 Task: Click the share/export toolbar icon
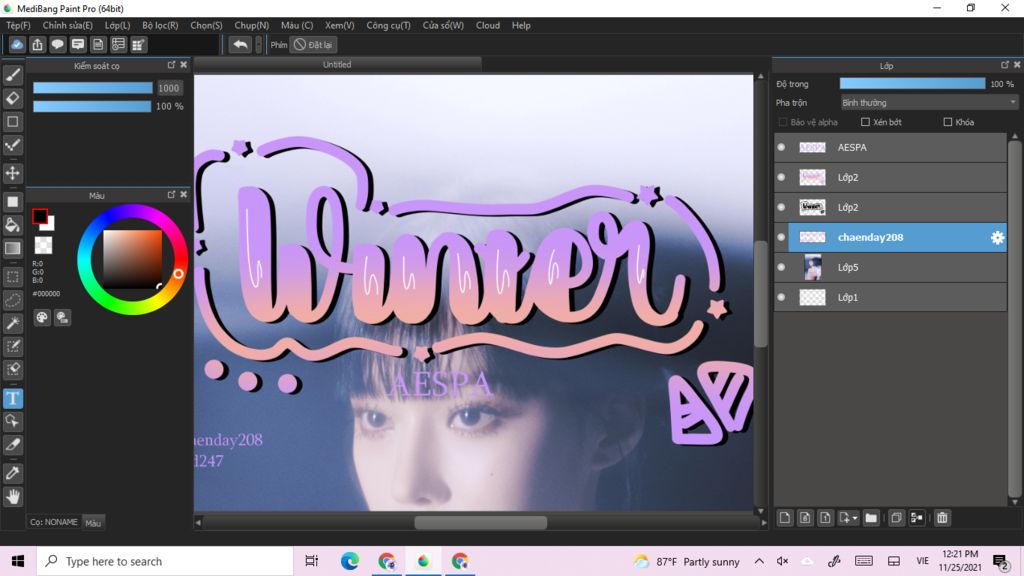[37, 44]
